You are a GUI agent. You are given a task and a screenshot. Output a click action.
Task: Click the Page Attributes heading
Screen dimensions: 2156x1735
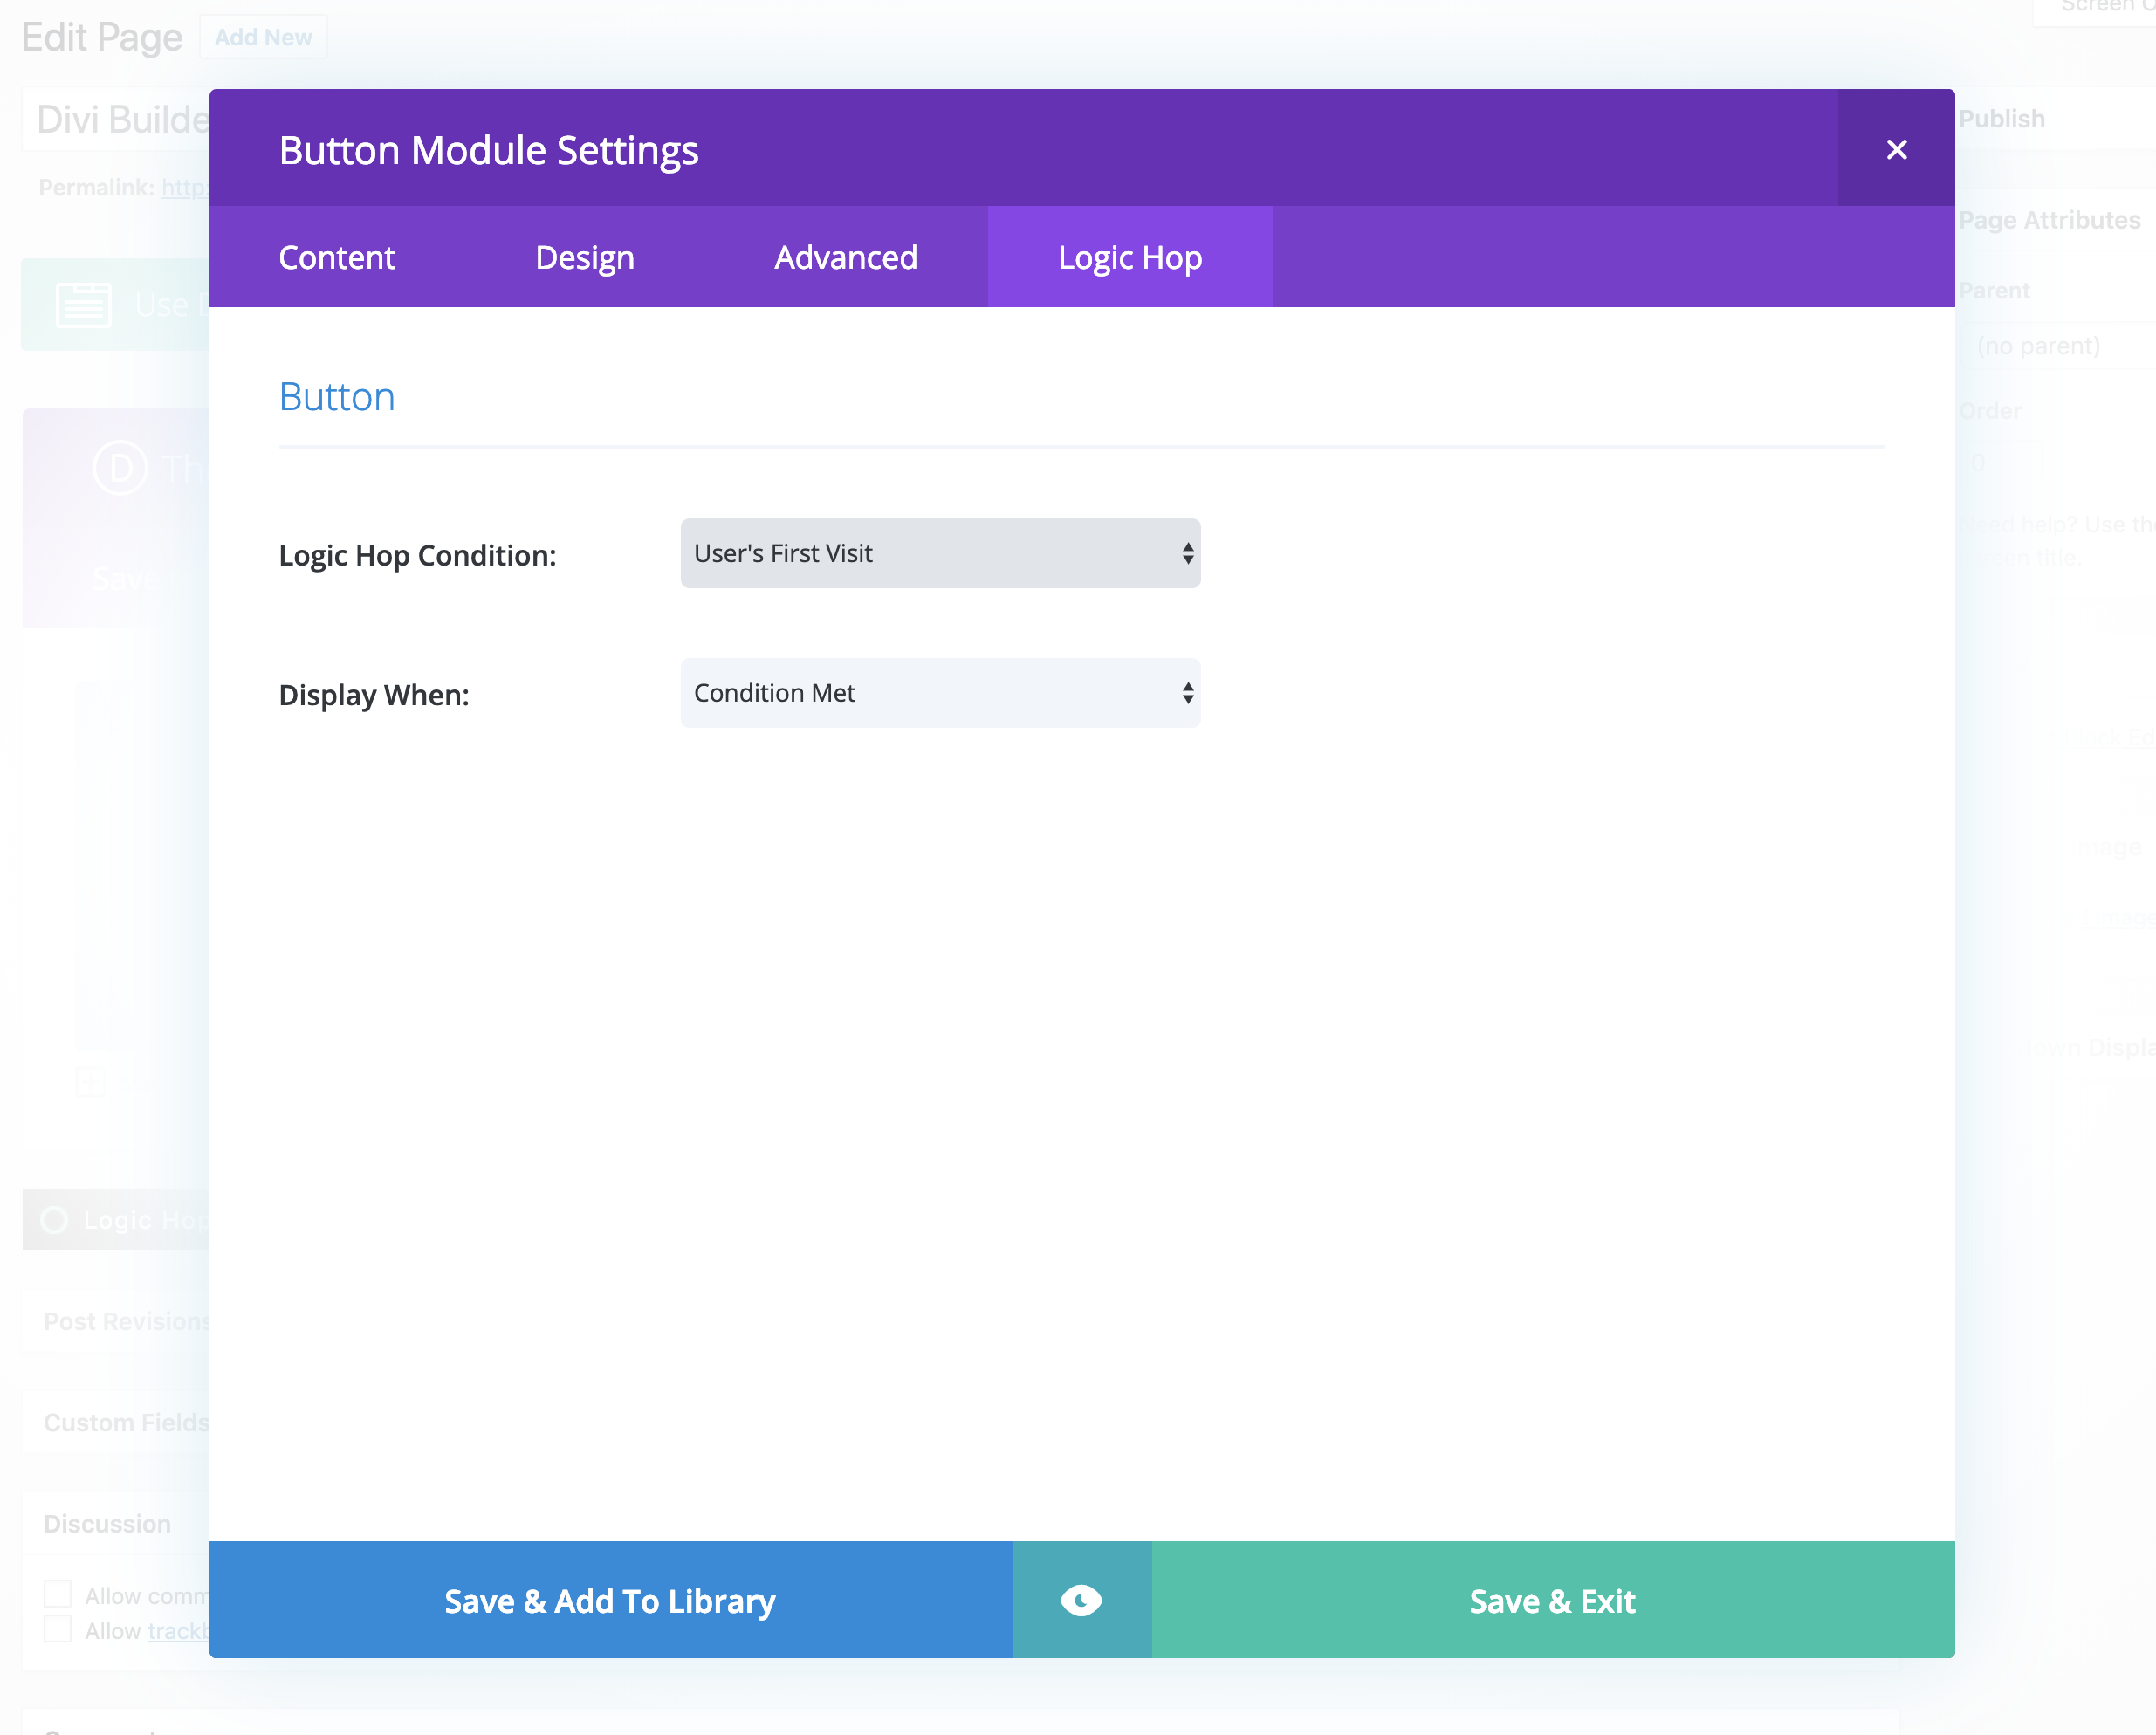click(x=2049, y=220)
